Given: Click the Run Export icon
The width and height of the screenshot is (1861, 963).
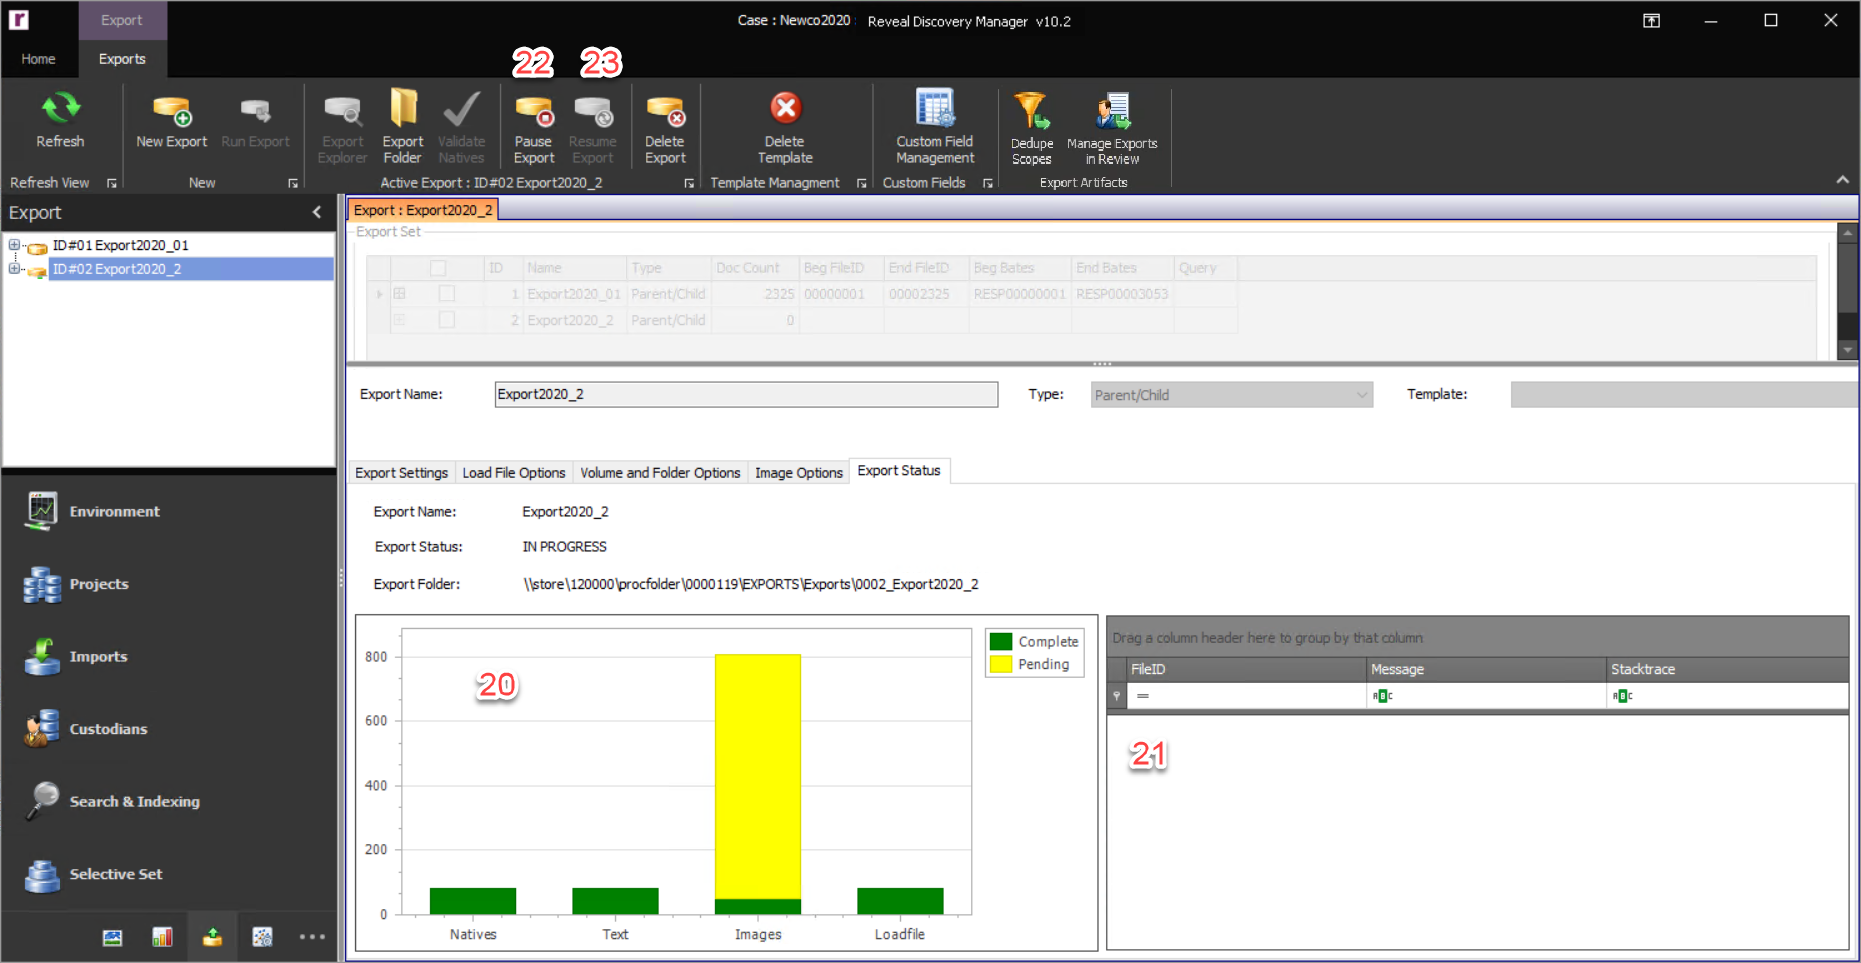Looking at the screenshot, I should coord(255,110).
